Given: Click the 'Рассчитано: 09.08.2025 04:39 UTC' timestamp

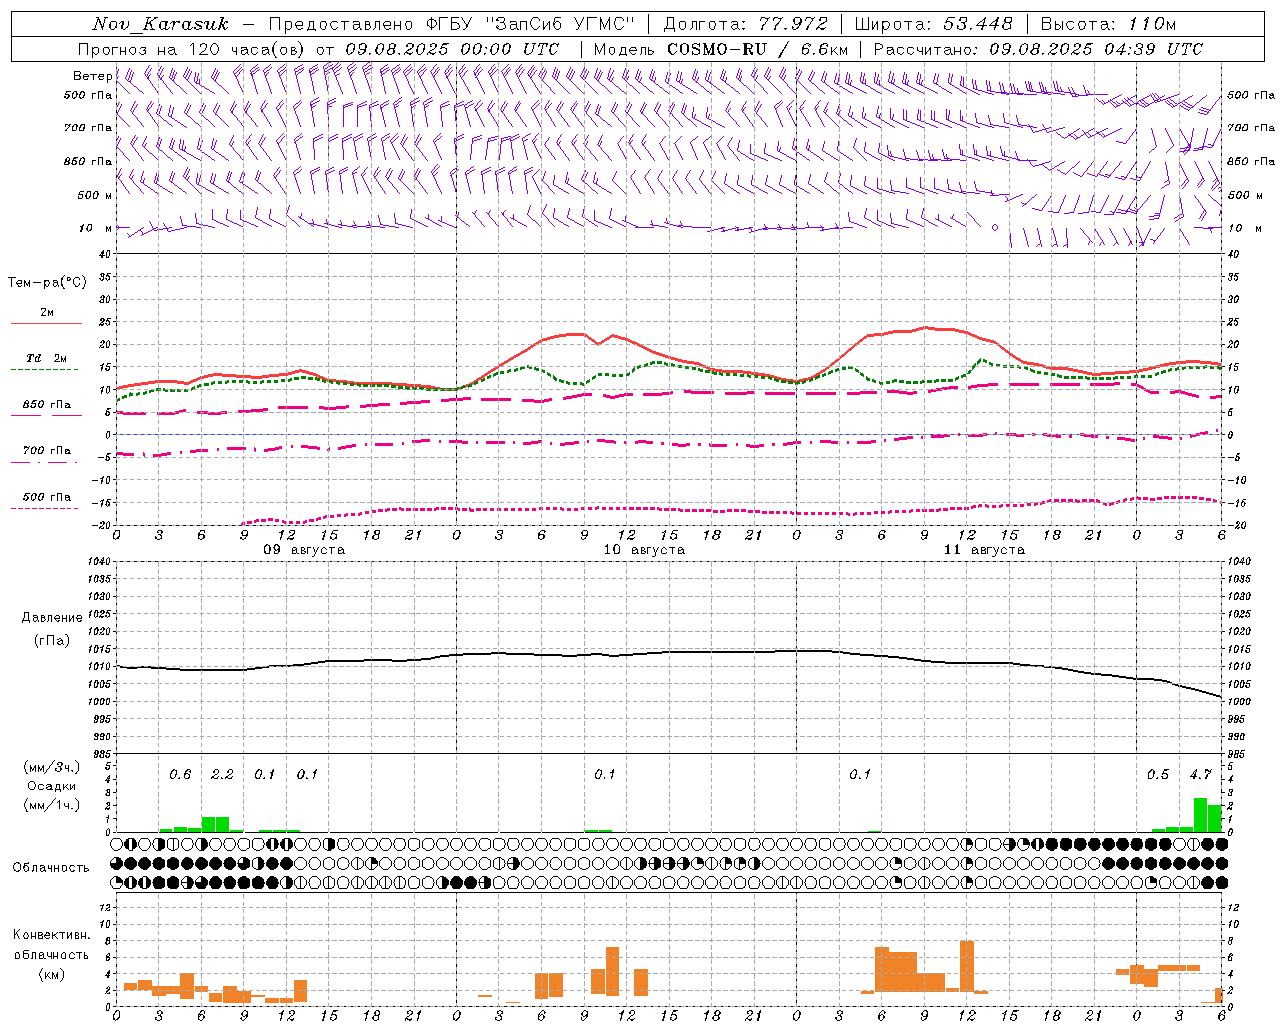Looking at the screenshot, I should 1038,49.
